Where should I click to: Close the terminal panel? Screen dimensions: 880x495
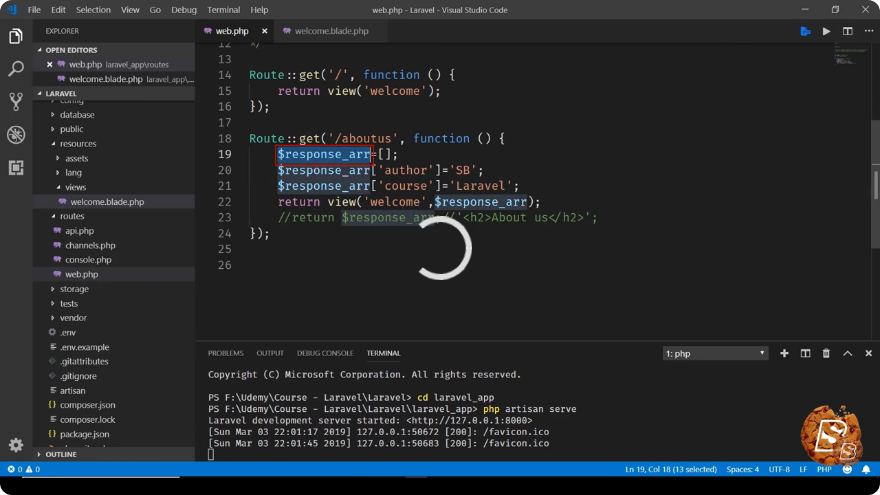(x=868, y=353)
